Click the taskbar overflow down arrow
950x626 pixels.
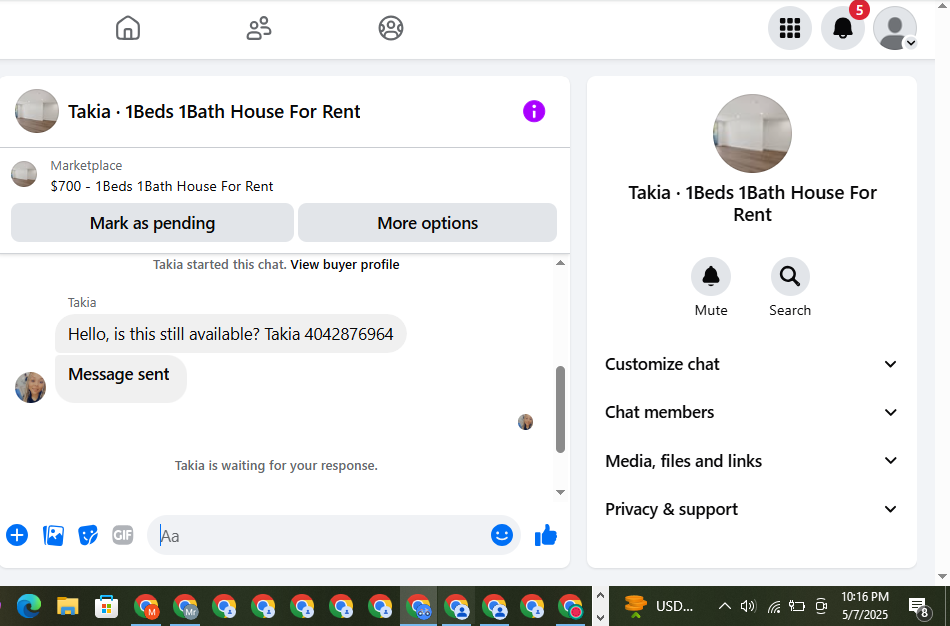tap(600, 618)
